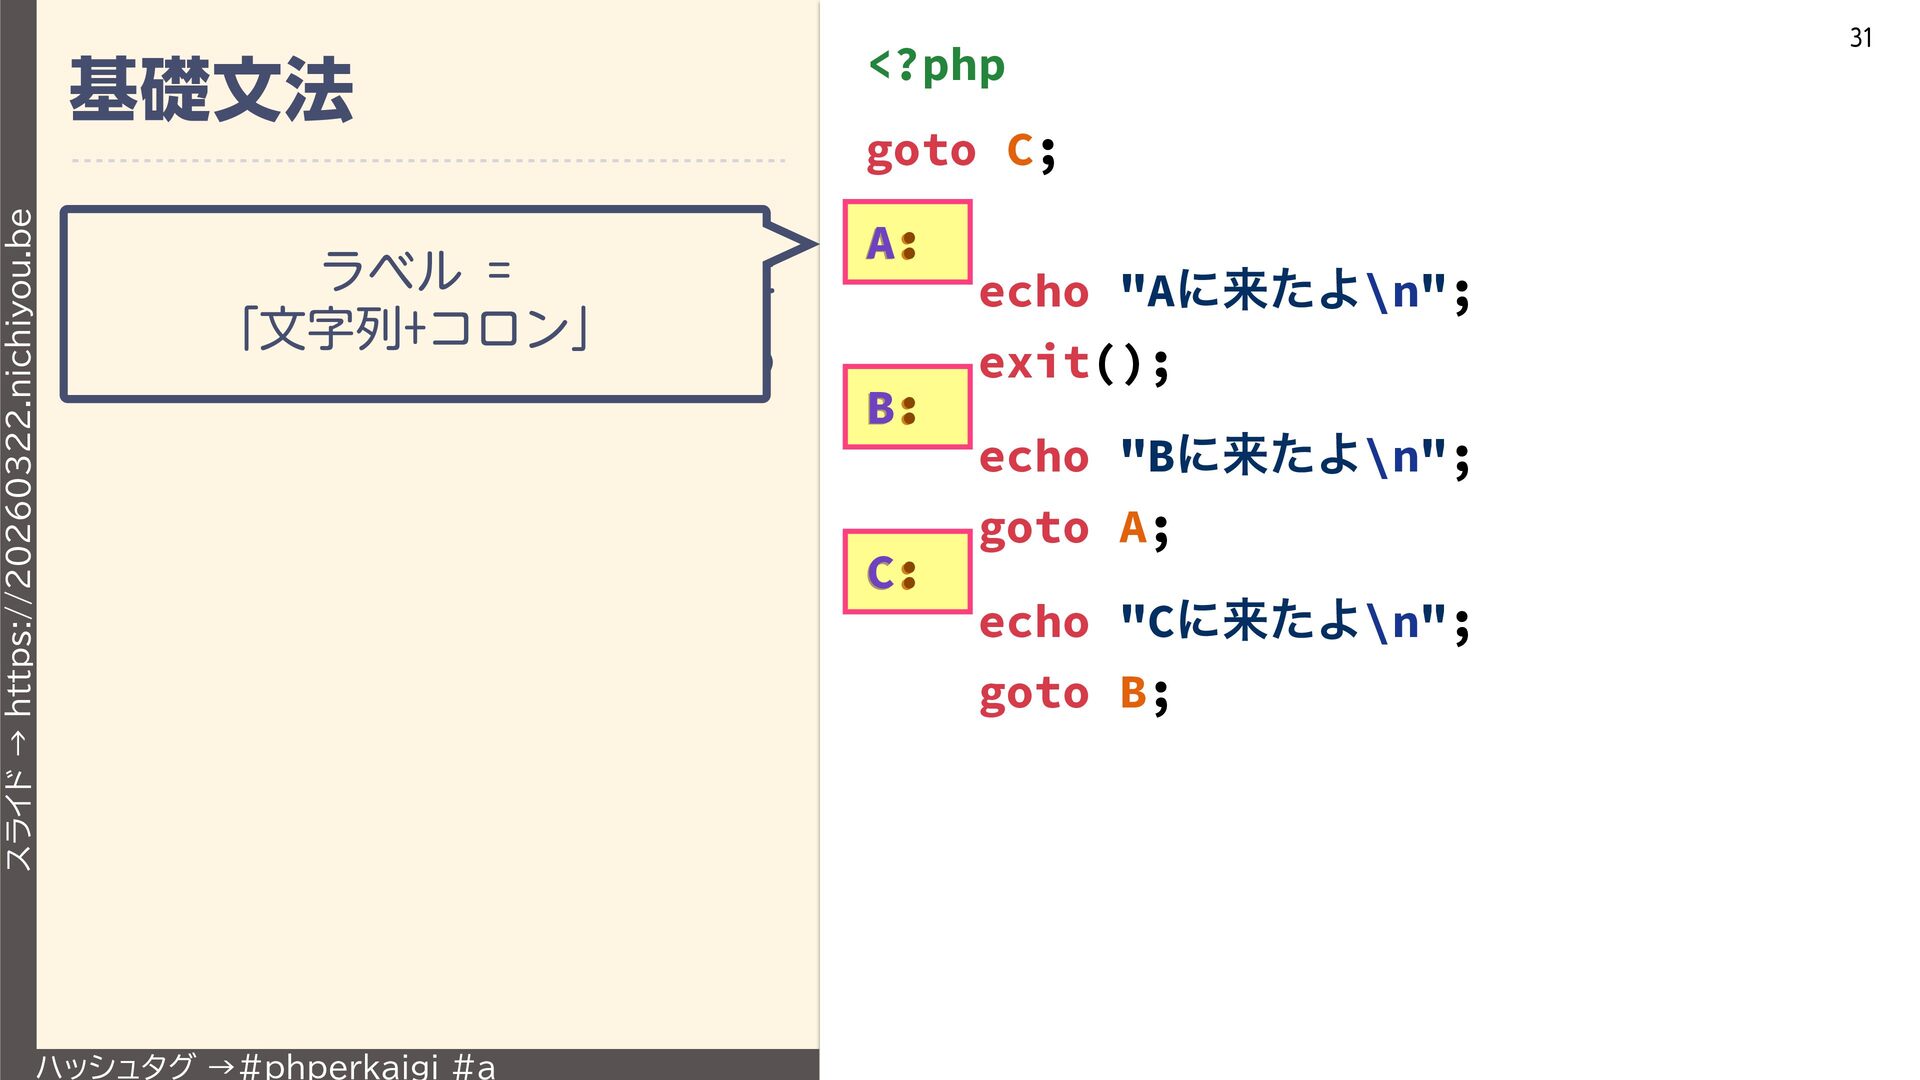Click the 基礎文法 slide title
Image resolution: width=1920 pixels, height=1080 pixels.
(x=211, y=90)
